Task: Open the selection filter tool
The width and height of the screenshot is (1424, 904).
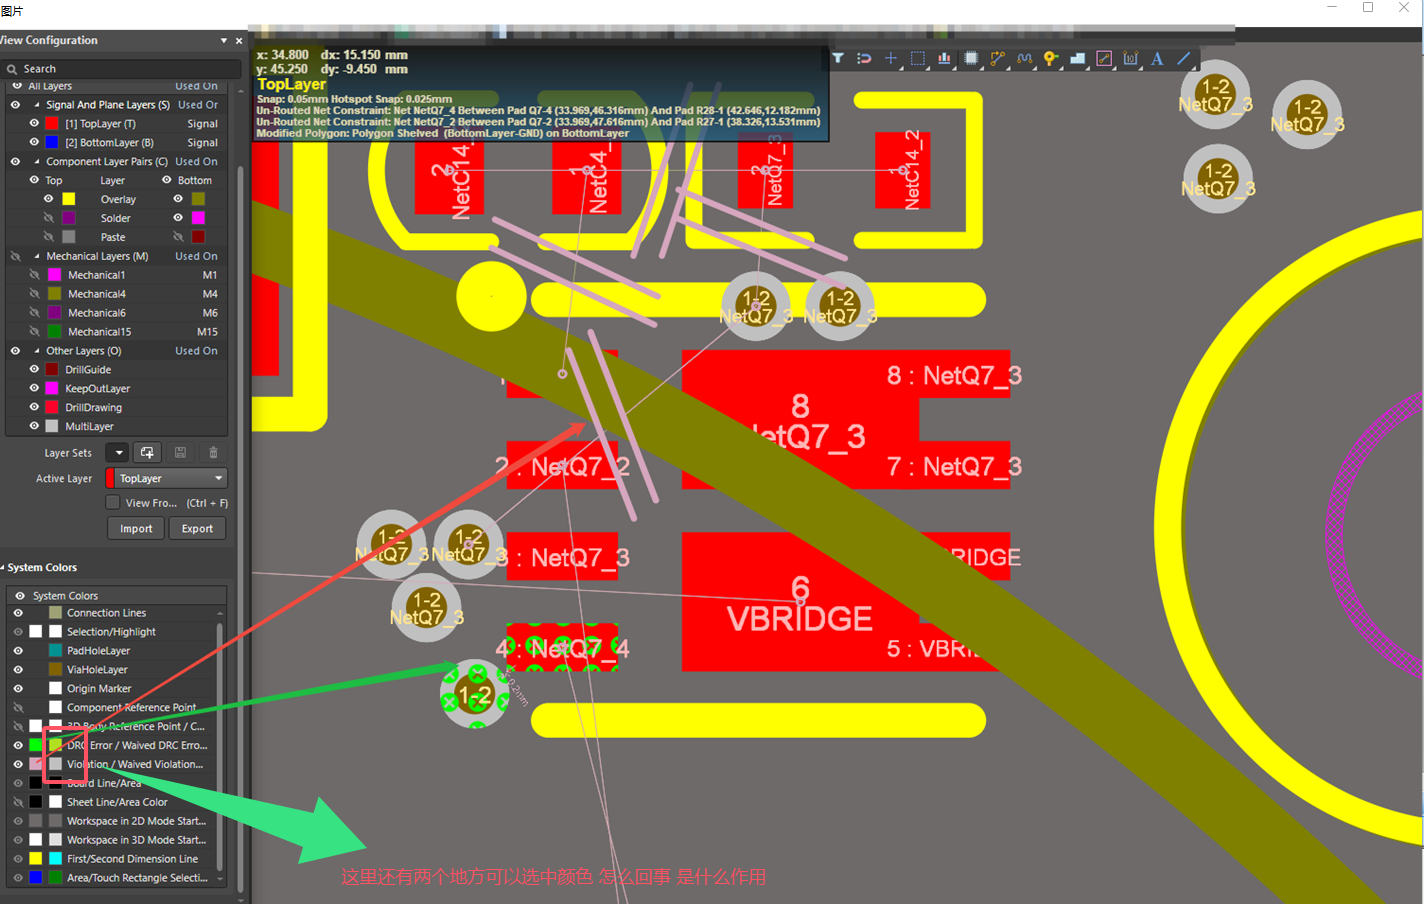Action: (838, 59)
